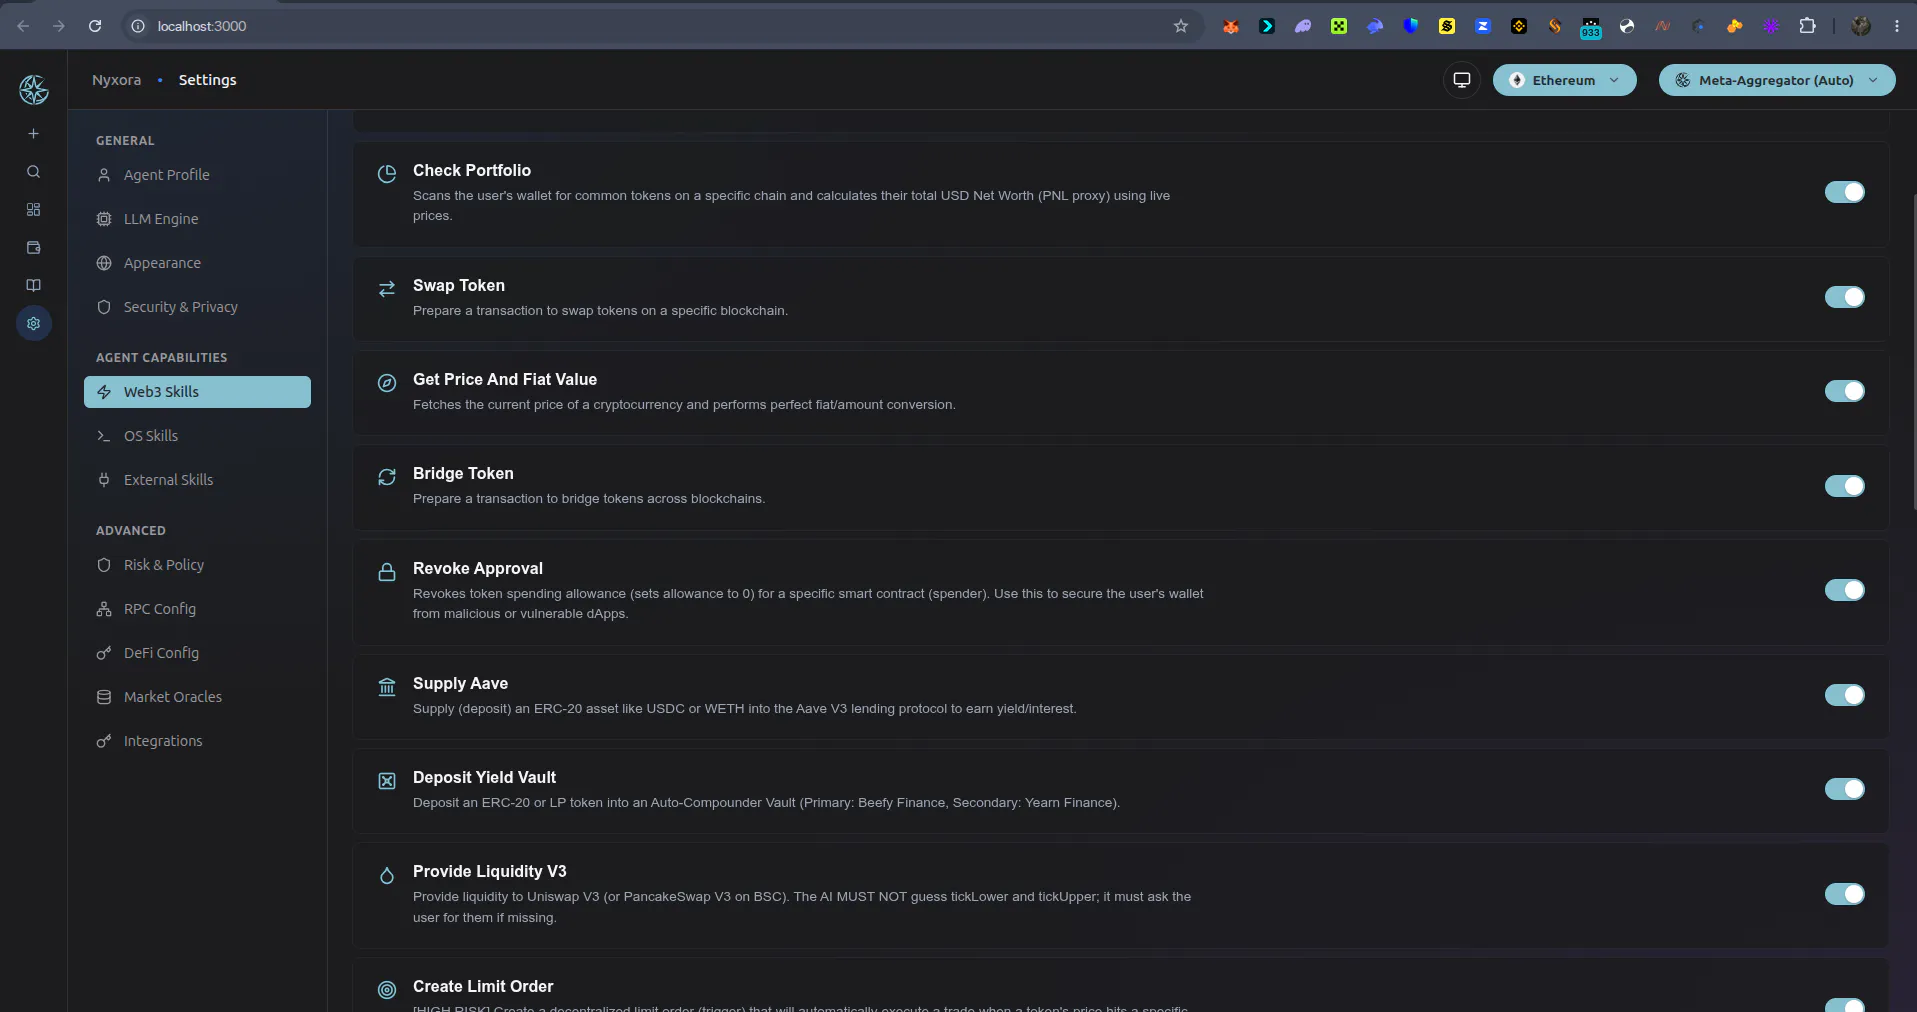Viewport: 1917px width, 1012px height.
Task: Open Agent Profile settings
Action: (197, 175)
